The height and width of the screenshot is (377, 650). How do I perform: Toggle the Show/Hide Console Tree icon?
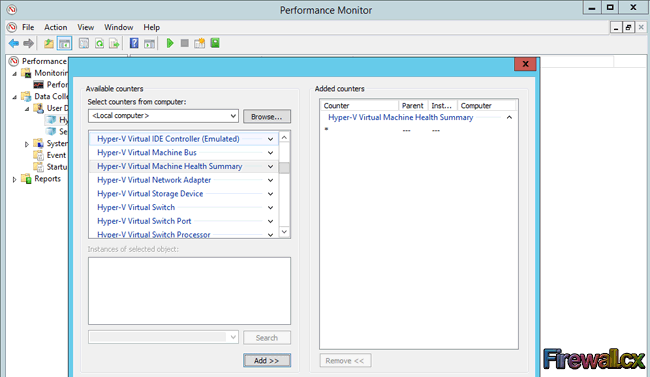tap(65, 43)
